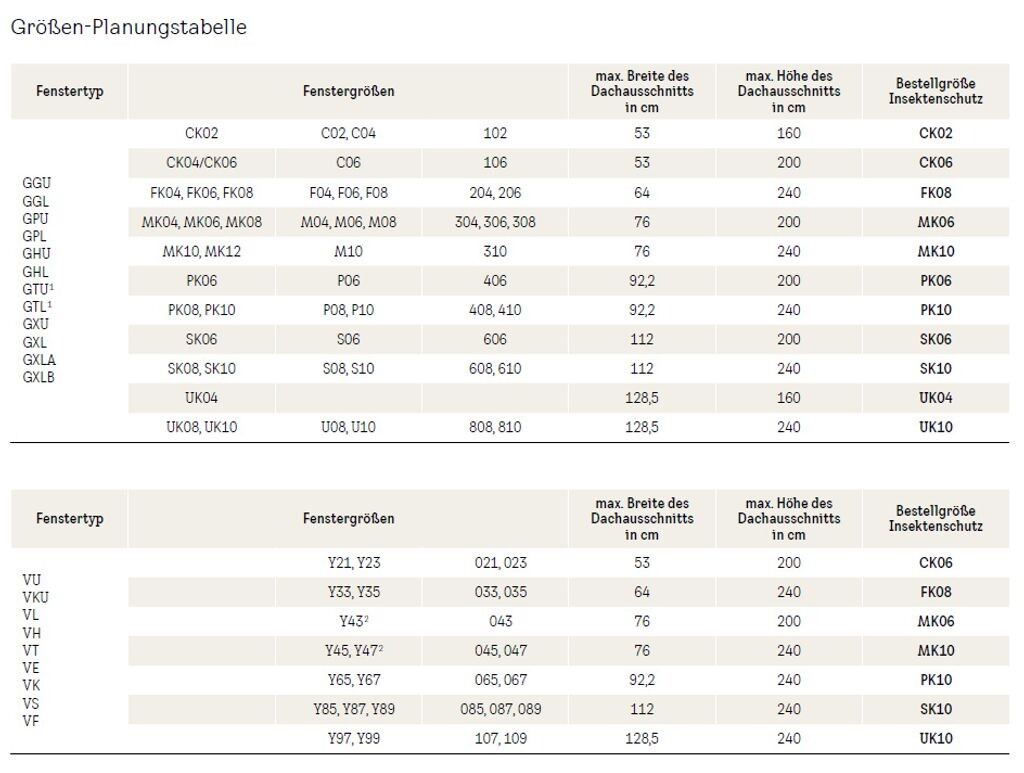The image size is (1024, 773).
Task: Click the VKU window type label
Action: click(35, 597)
